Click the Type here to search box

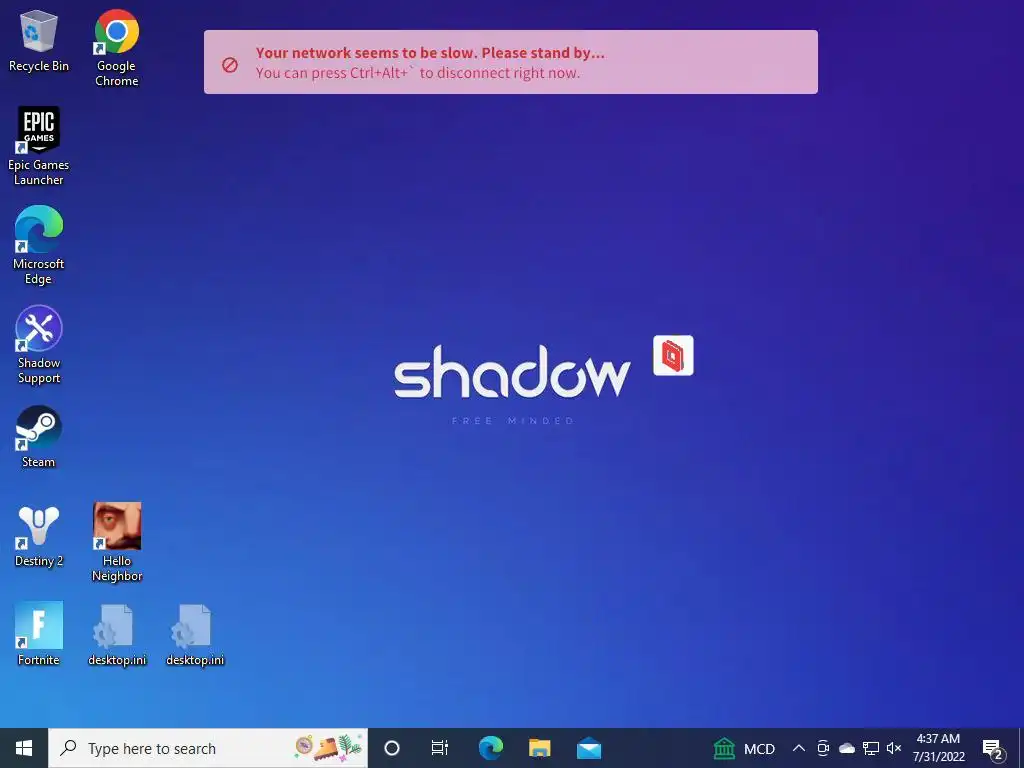click(x=208, y=748)
